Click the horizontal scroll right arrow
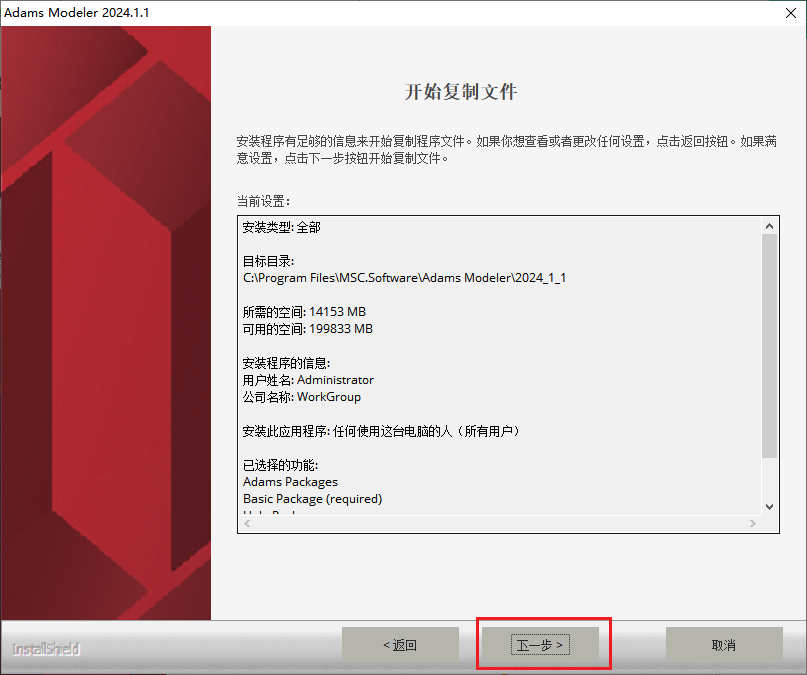Viewport: 807px width, 675px height. 753,523
